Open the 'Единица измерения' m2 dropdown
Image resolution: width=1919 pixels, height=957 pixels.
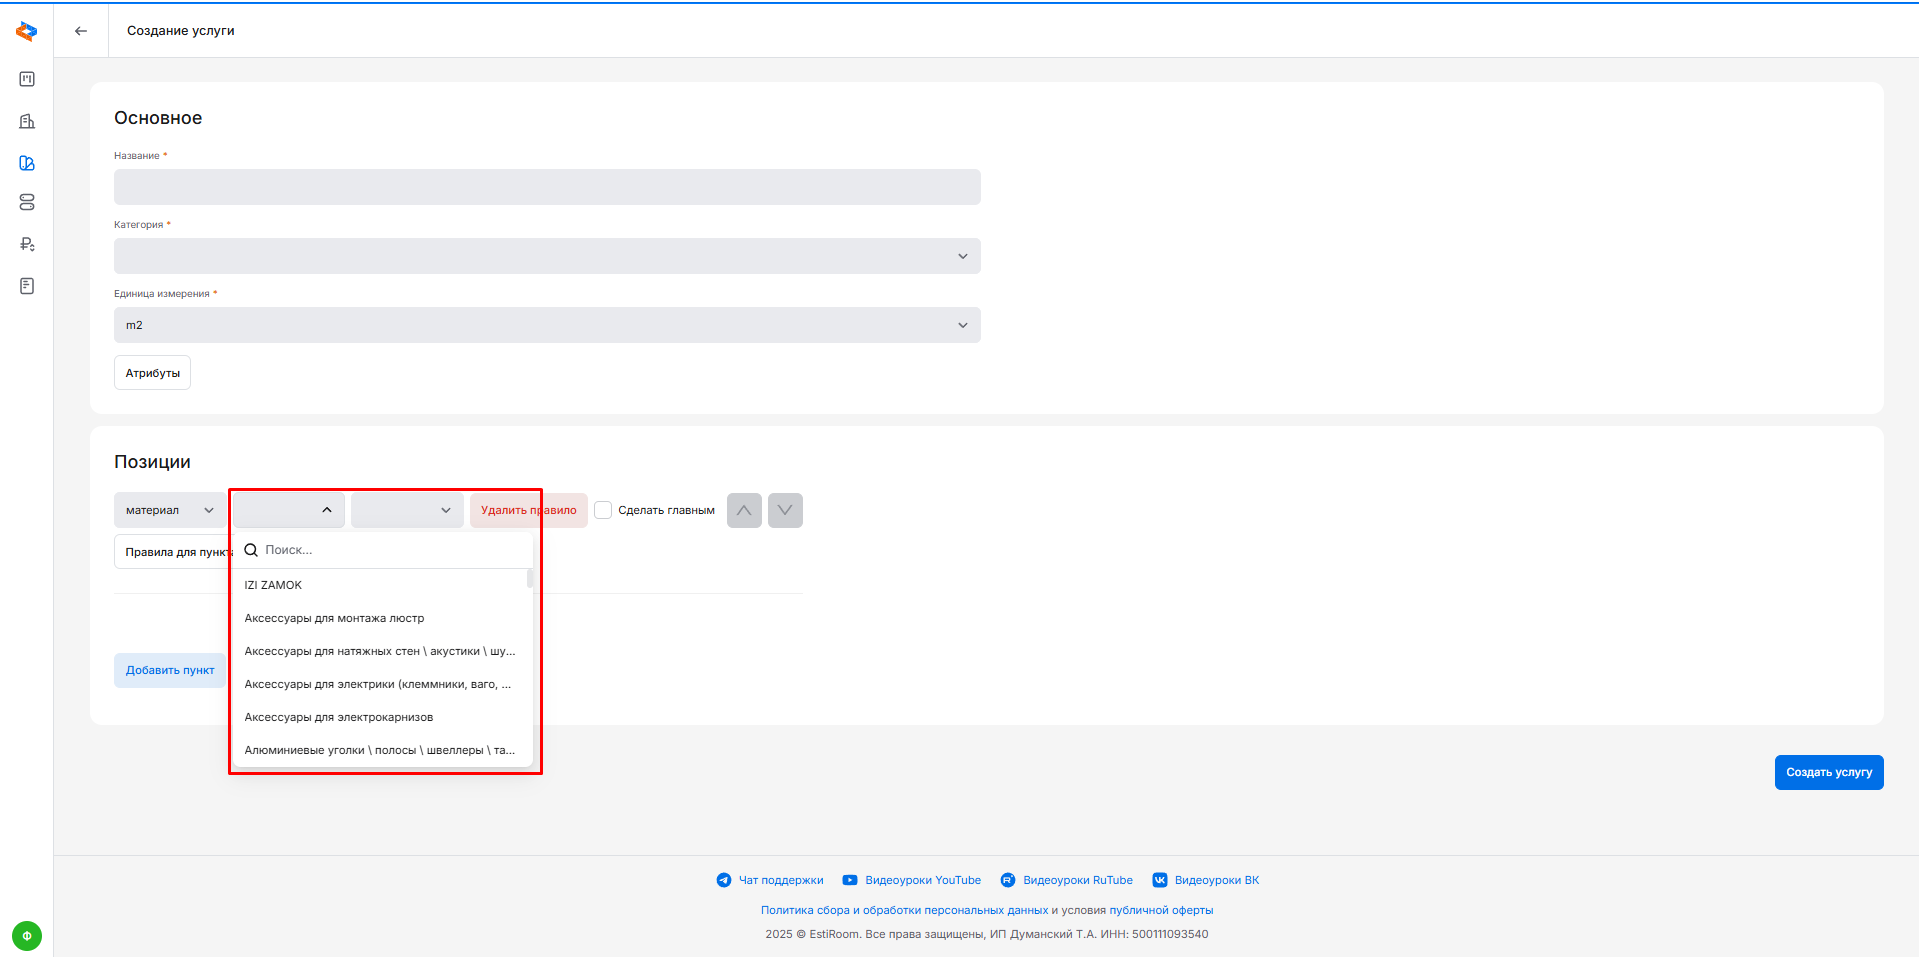click(547, 325)
